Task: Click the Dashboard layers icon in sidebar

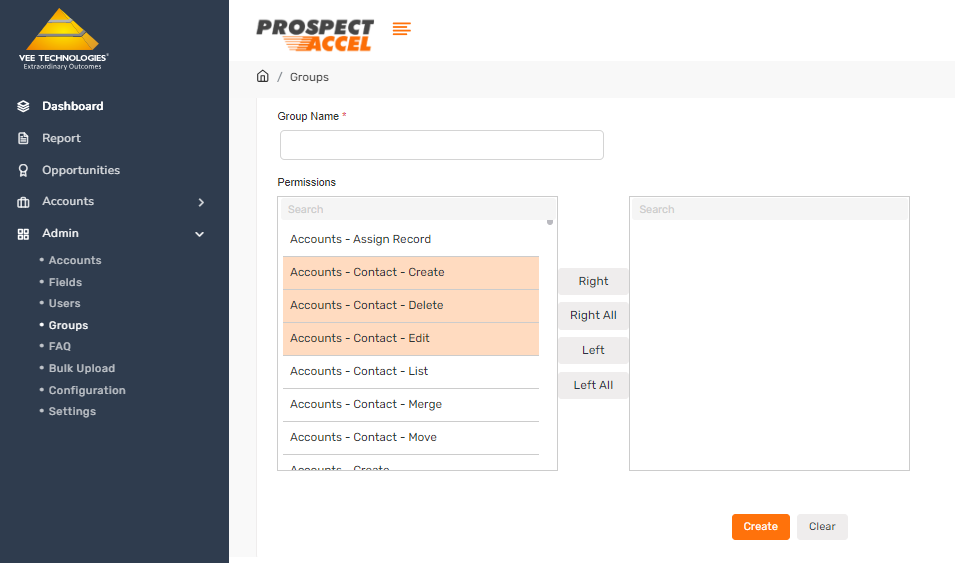Action: [x=23, y=106]
